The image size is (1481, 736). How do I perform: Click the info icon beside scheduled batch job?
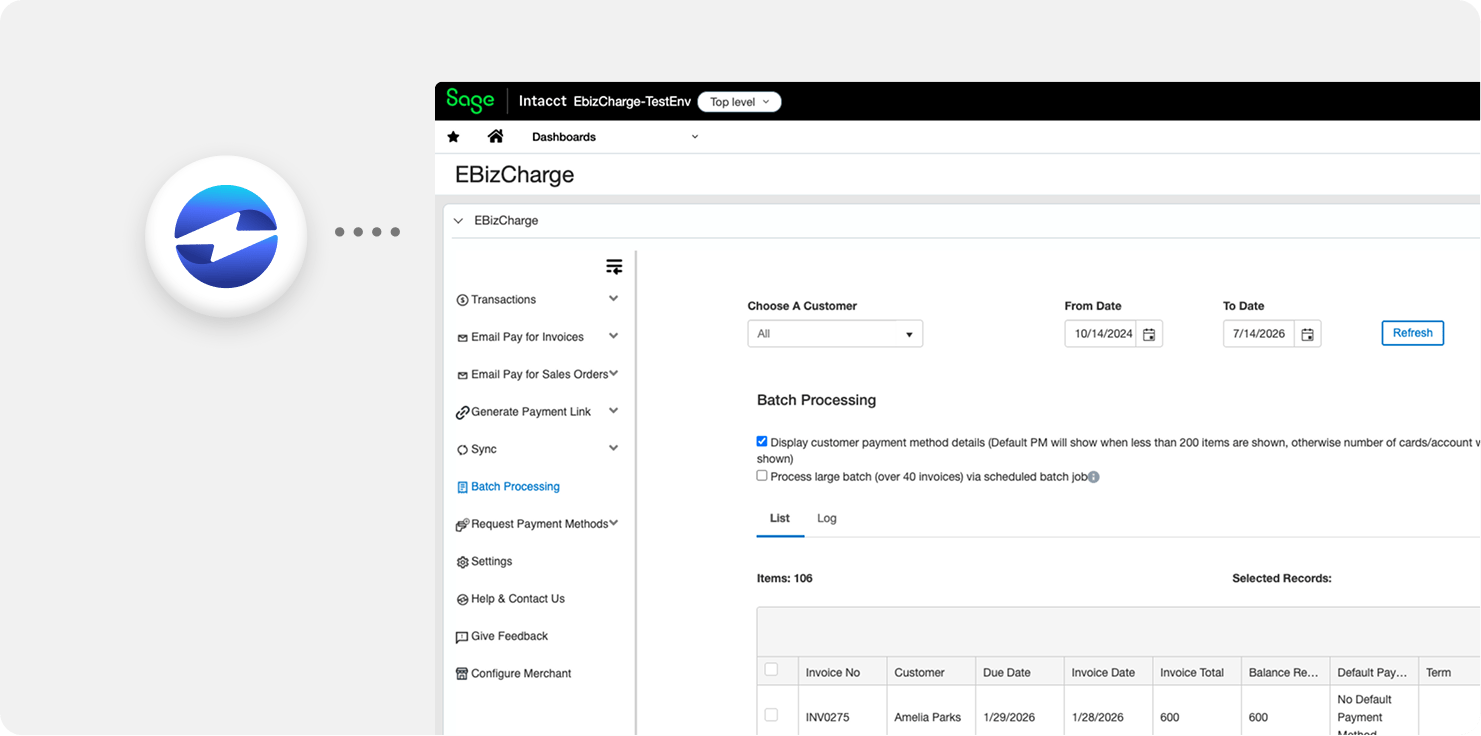[x=1093, y=478]
